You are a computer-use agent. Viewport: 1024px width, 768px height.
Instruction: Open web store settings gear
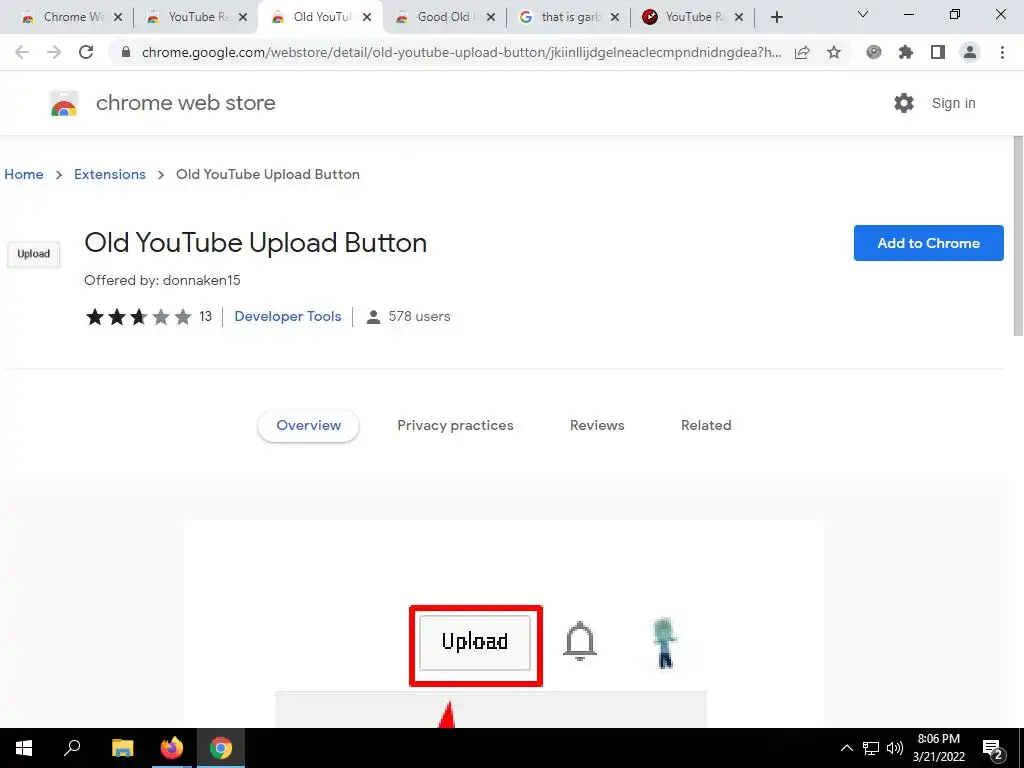[x=904, y=103]
